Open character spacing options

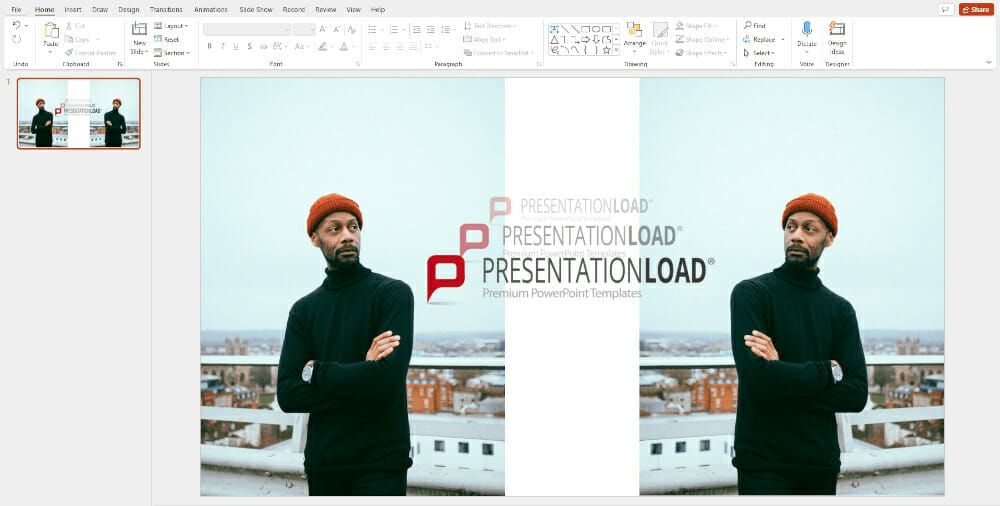[x=280, y=47]
